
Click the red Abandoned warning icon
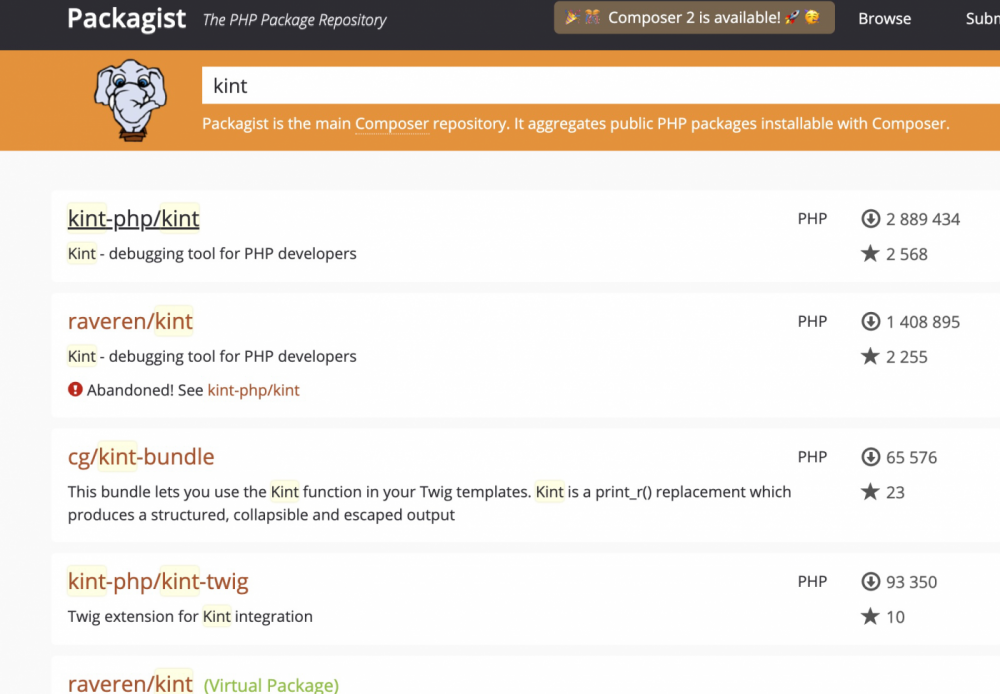pyautogui.click(x=75, y=389)
